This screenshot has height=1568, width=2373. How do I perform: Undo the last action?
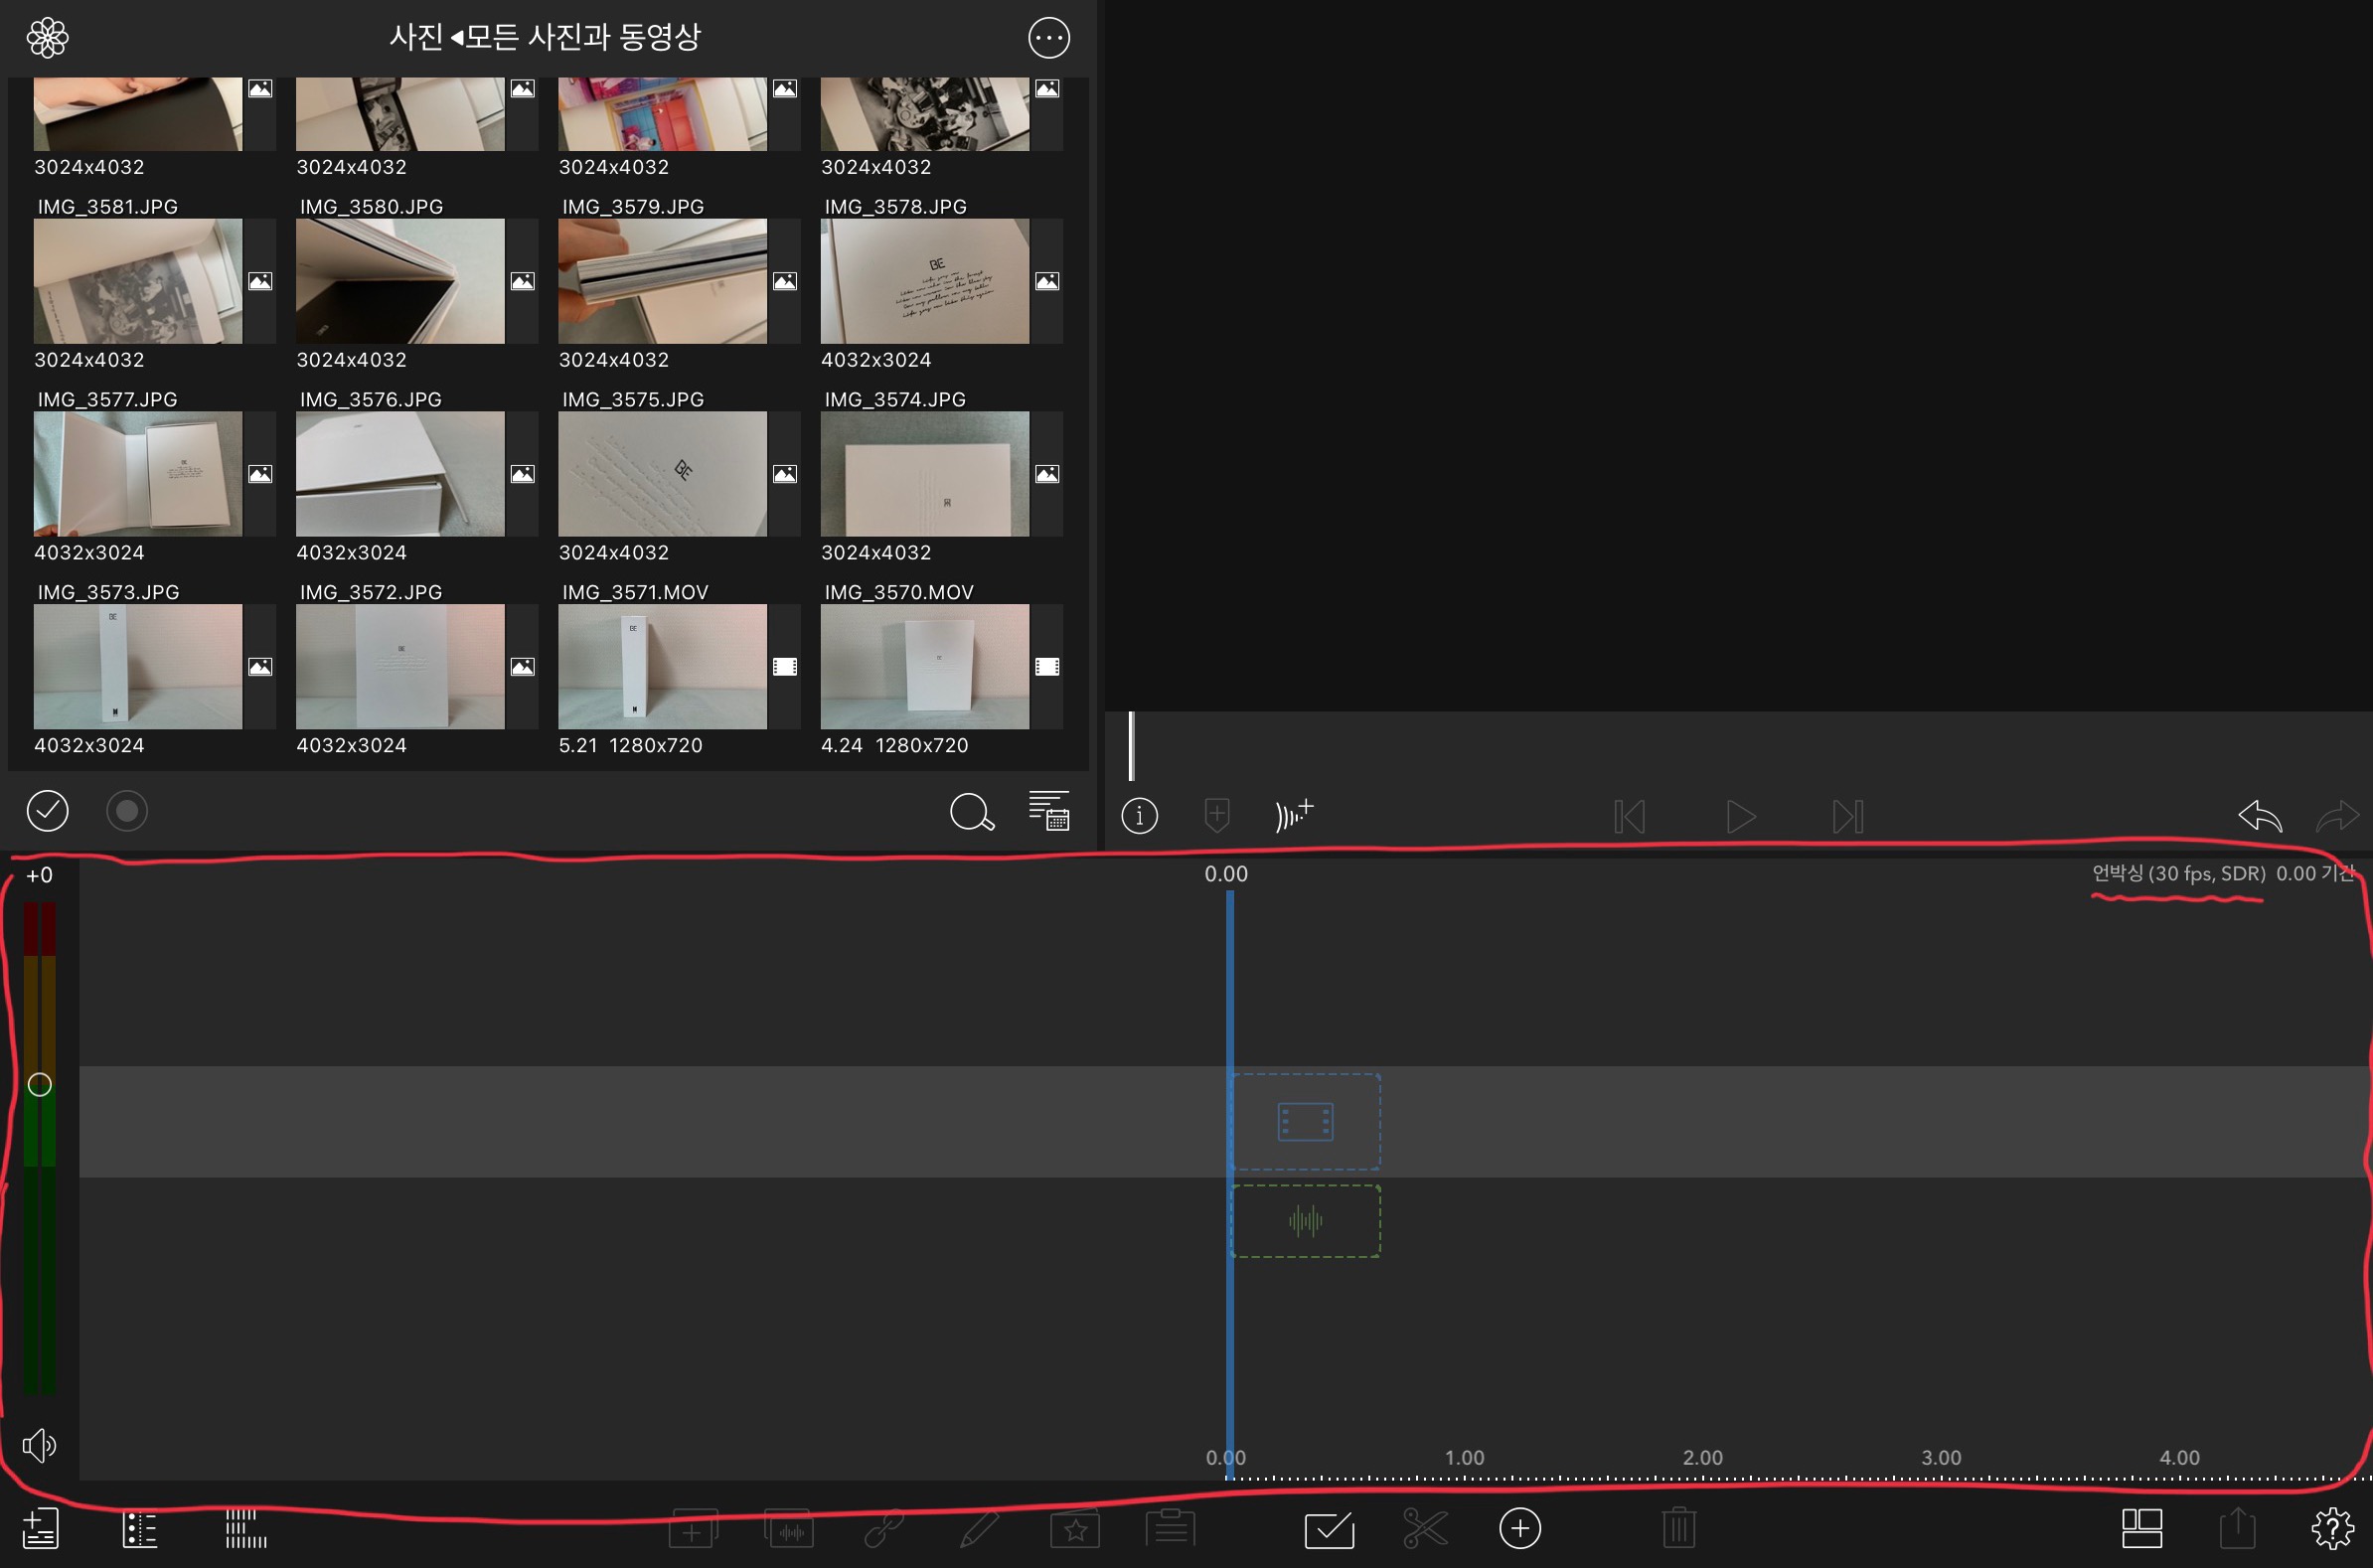2259,815
